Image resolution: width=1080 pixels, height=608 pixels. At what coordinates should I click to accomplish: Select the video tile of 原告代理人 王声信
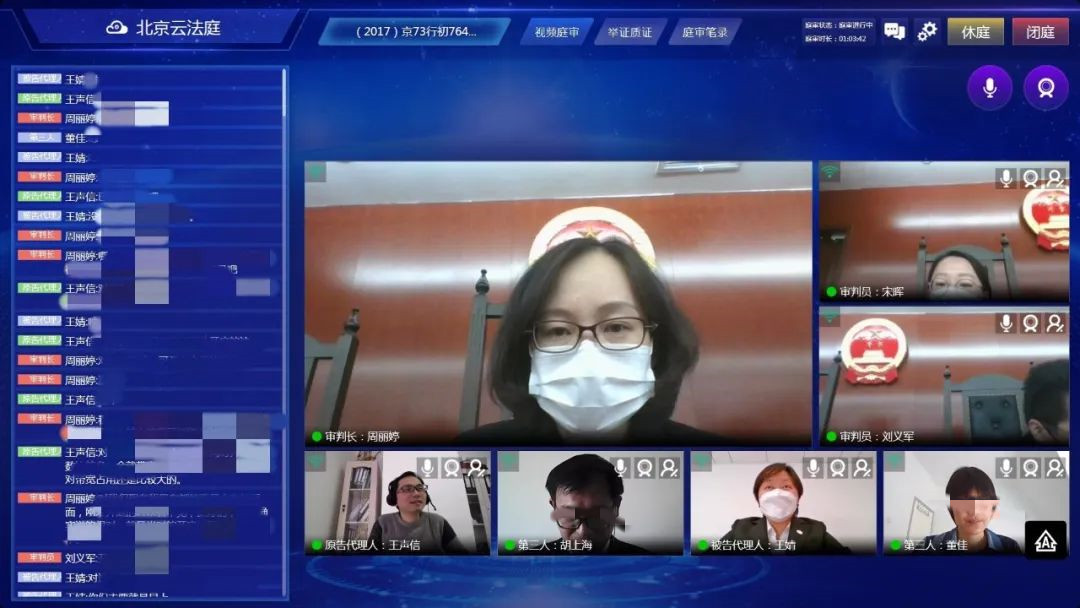(x=397, y=503)
